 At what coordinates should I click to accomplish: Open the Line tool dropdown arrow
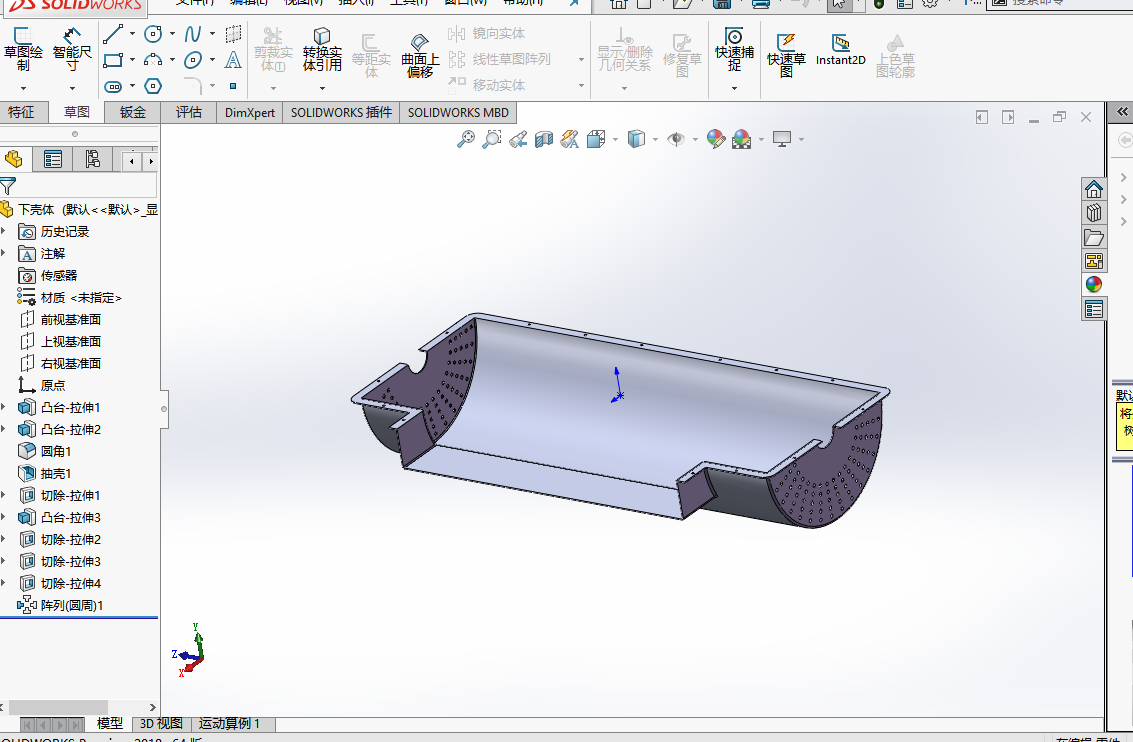pyautogui.click(x=132, y=33)
